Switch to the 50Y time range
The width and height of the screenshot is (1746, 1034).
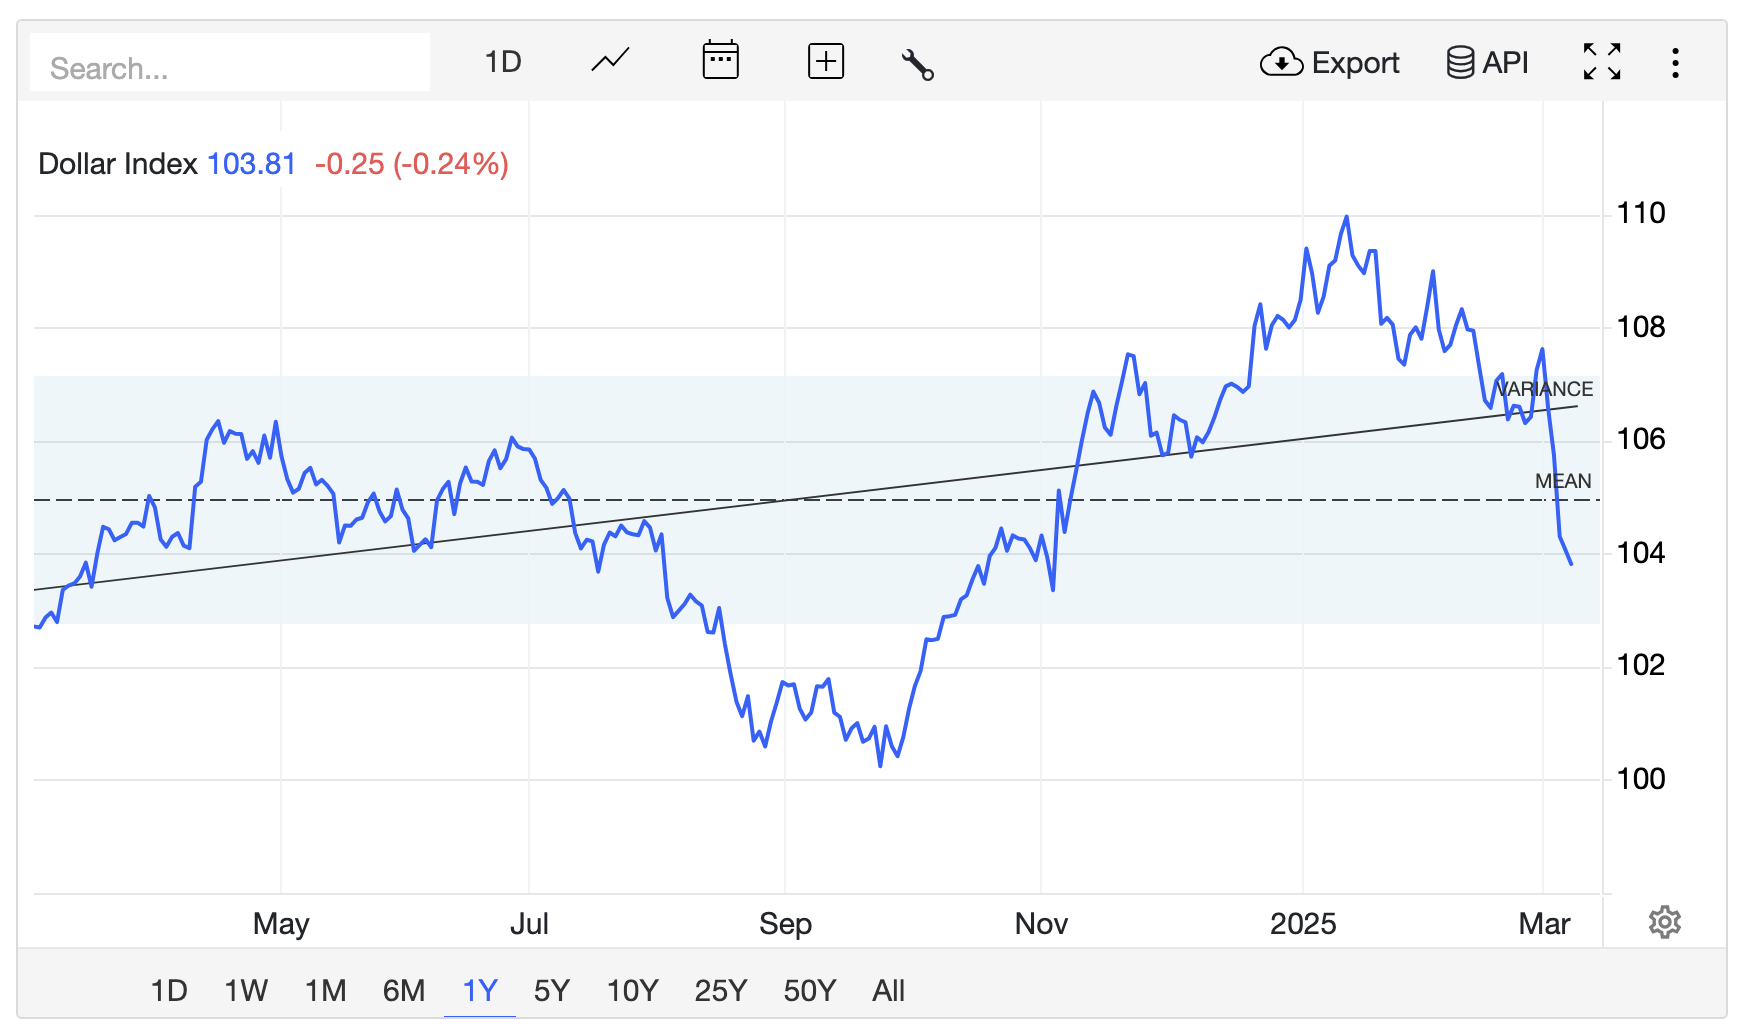809,991
